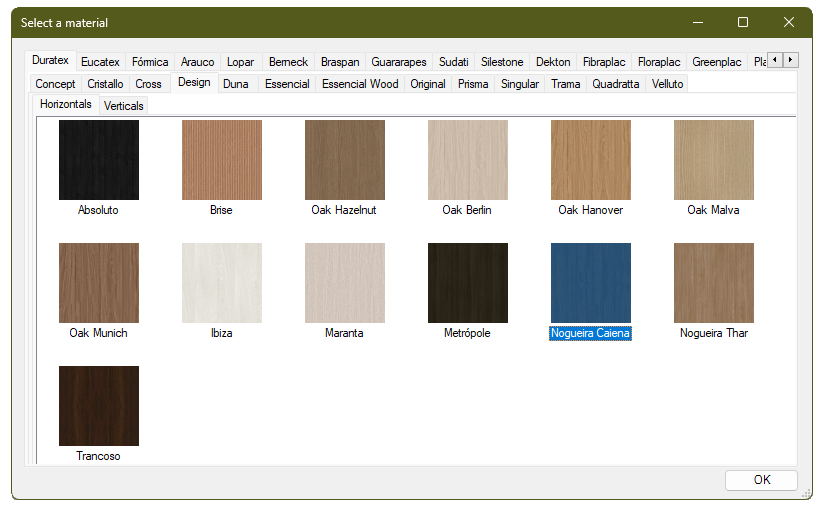Click the Trancoso name label
Viewport: 820px width, 508px height.
[x=98, y=456]
